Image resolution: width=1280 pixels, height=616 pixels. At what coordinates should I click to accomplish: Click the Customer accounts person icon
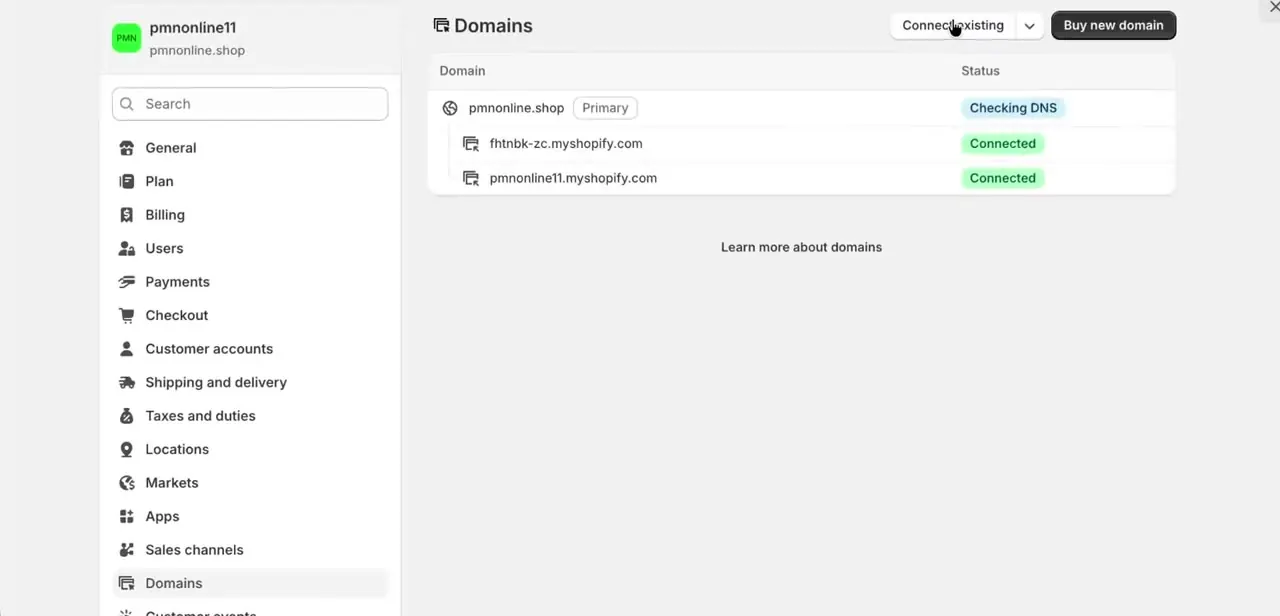127,349
